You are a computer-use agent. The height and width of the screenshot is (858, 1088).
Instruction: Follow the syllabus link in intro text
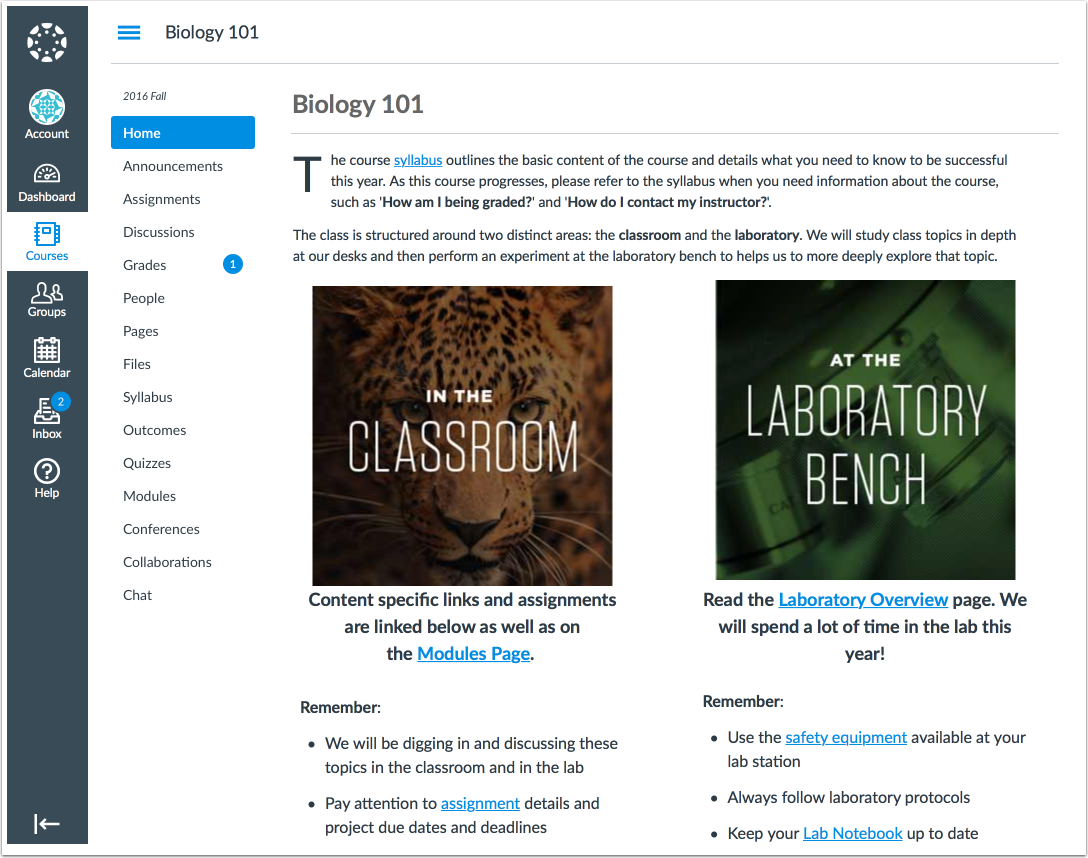(418, 160)
